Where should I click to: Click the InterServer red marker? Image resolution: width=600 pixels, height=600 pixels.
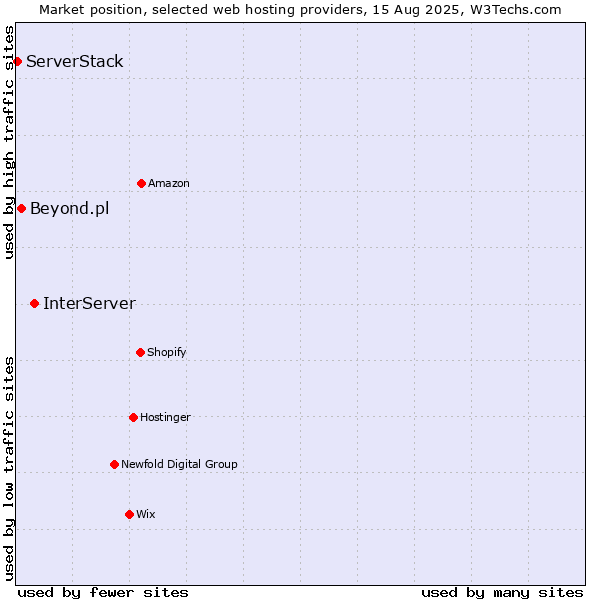(x=34, y=303)
